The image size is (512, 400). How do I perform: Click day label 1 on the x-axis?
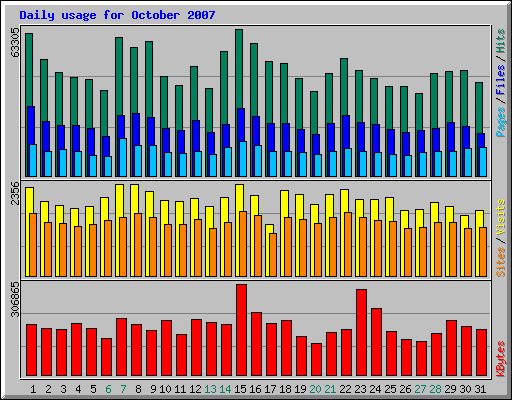pos(33,389)
